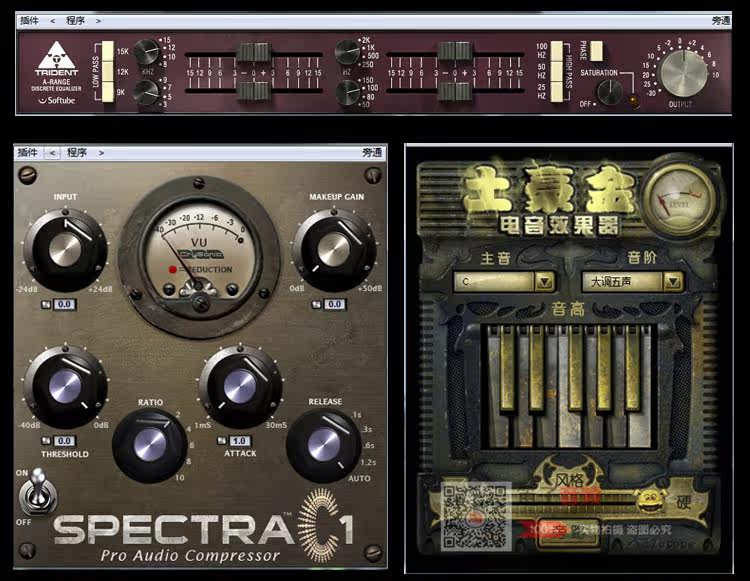Click the Ratio knob
The height and width of the screenshot is (581, 750).
tap(150, 445)
